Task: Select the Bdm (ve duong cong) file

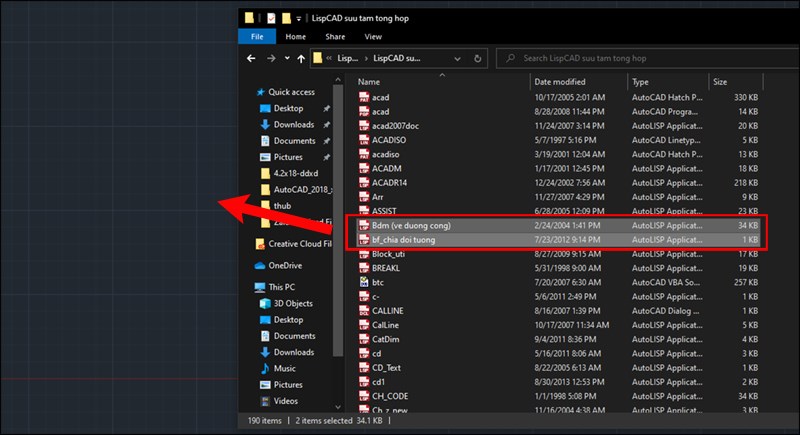Action: click(558, 225)
